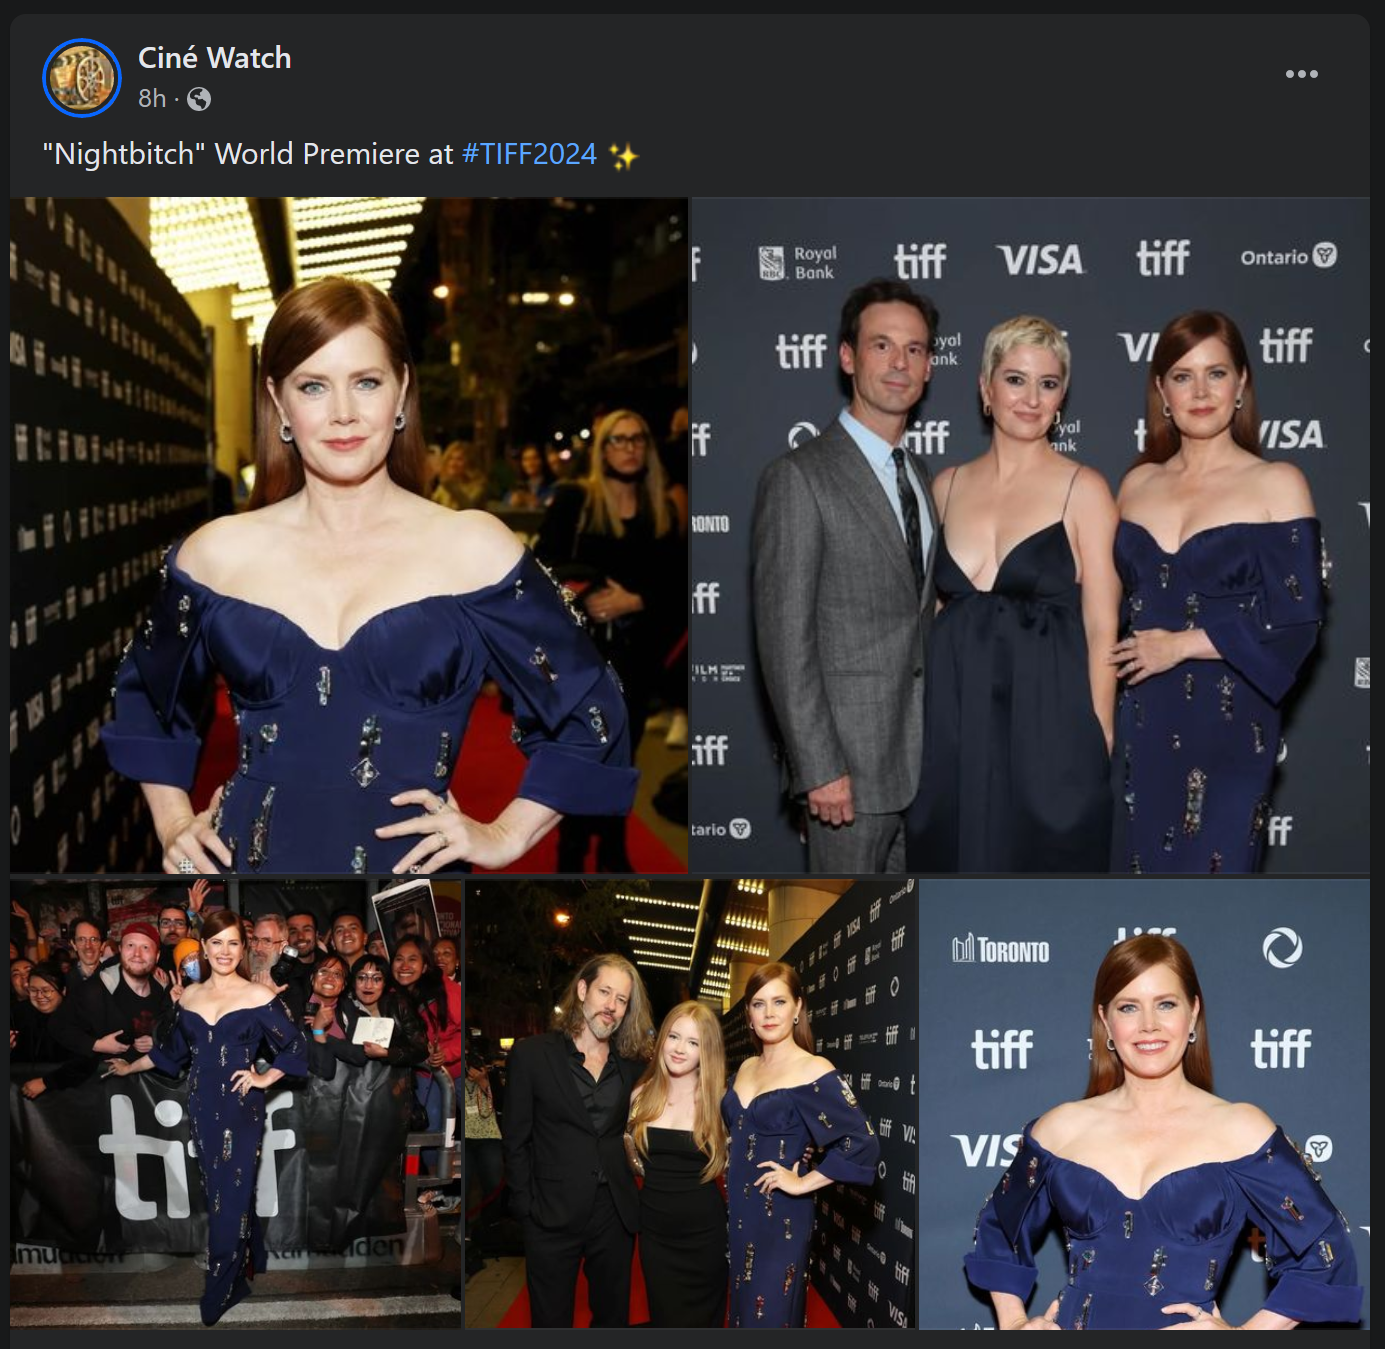Follow the #TIFF2024 hashtag
This screenshot has width=1385, height=1349.
[x=529, y=154]
